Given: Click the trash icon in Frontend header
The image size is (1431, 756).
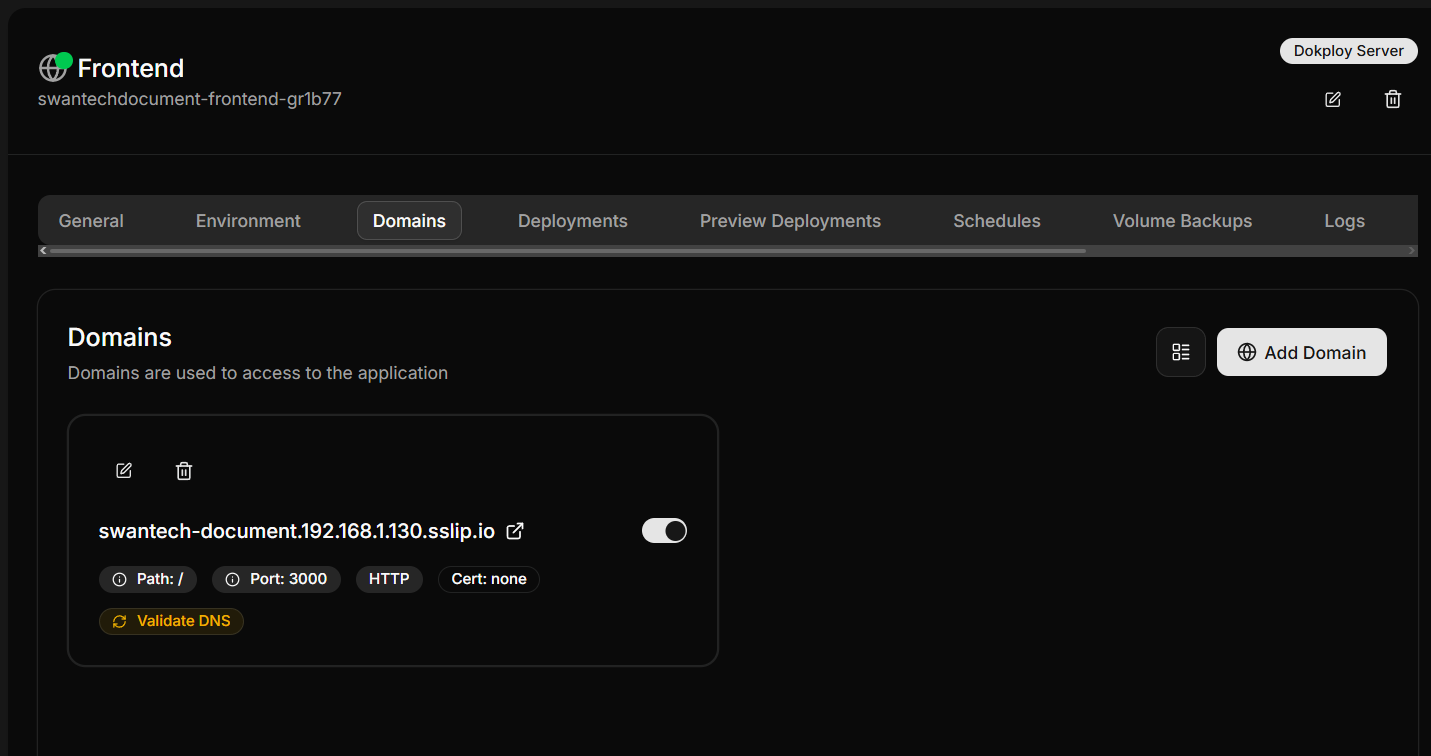Looking at the screenshot, I should (x=1393, y=99).
